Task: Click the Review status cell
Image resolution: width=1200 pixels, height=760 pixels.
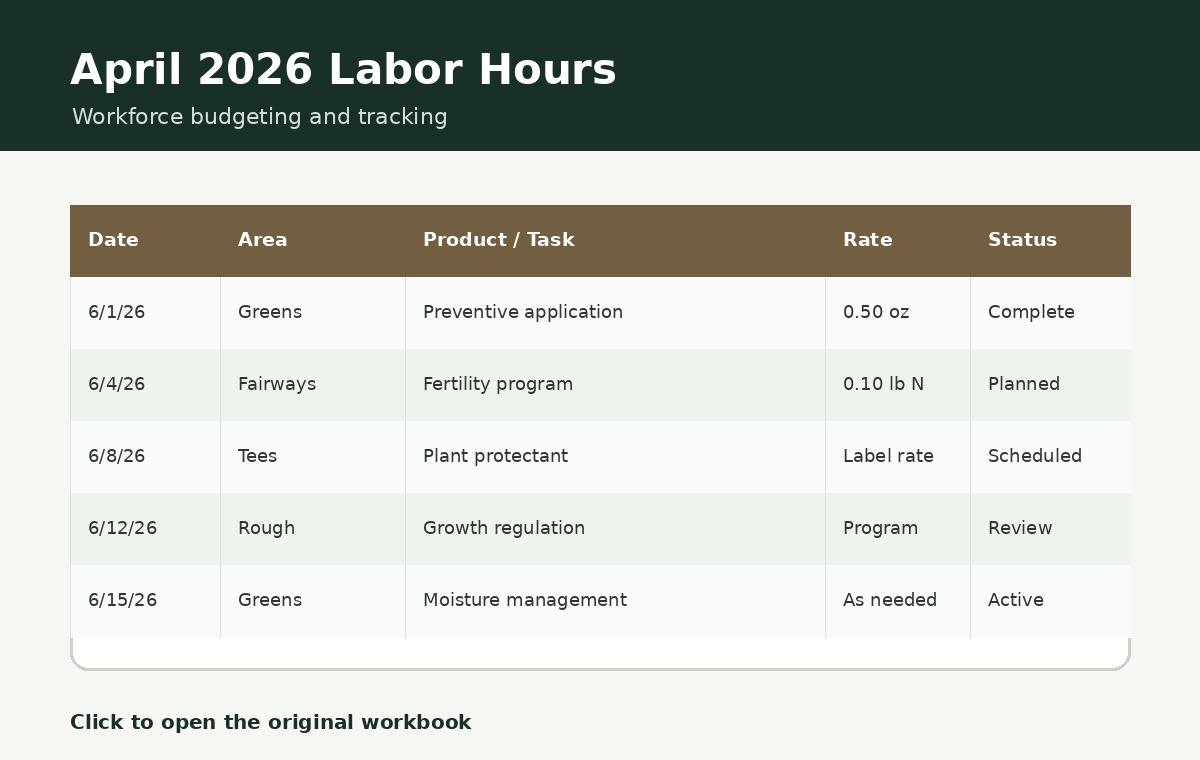Action: point(1050,528)
